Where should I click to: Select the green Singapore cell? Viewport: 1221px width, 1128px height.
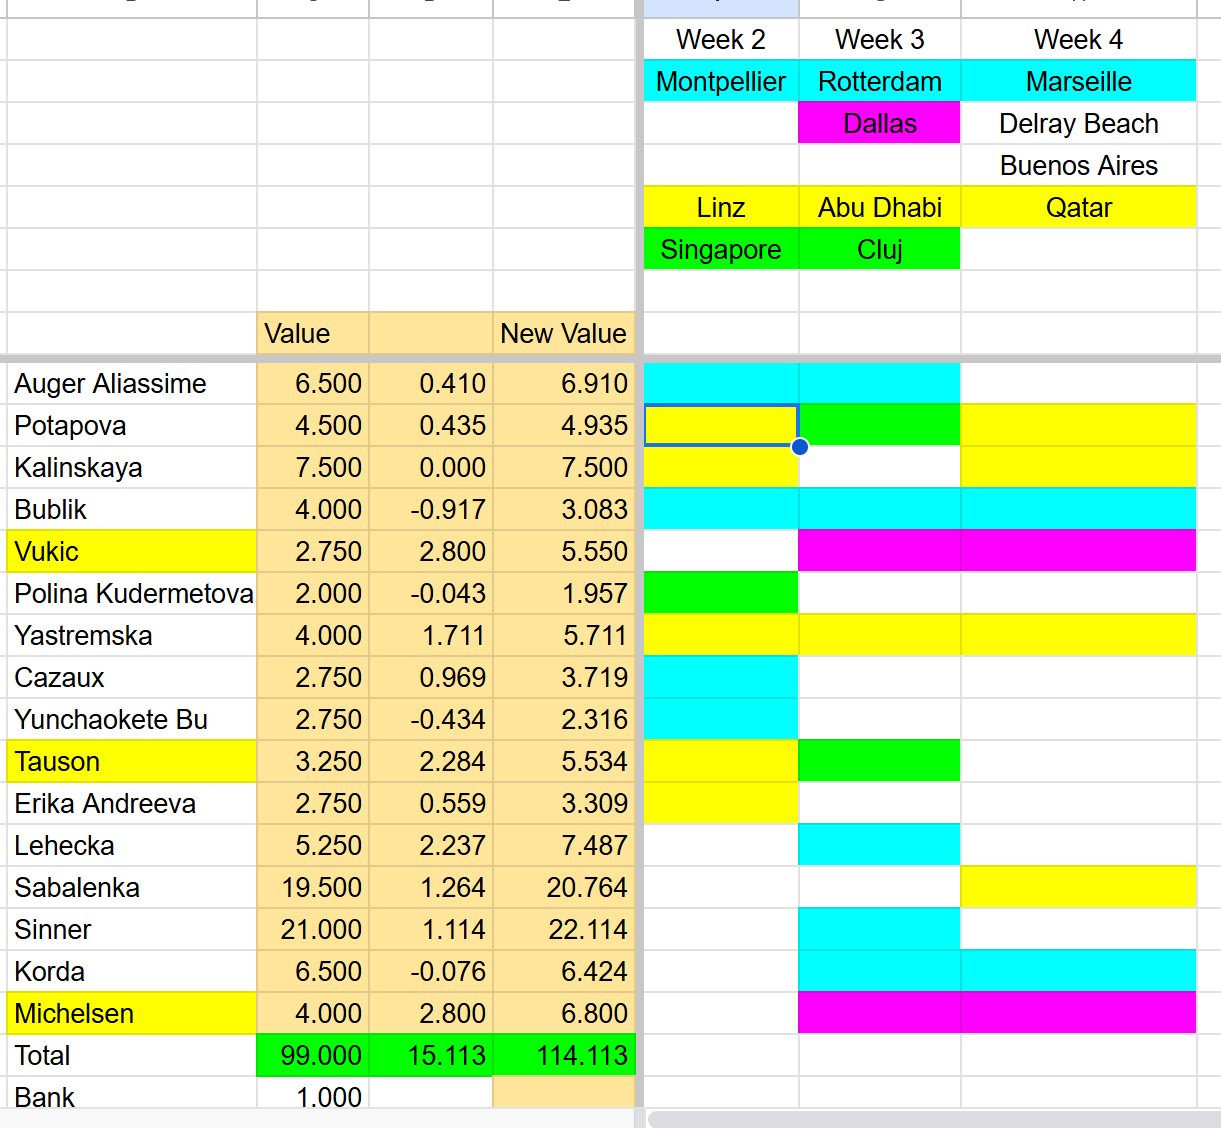tap(721, 250)
